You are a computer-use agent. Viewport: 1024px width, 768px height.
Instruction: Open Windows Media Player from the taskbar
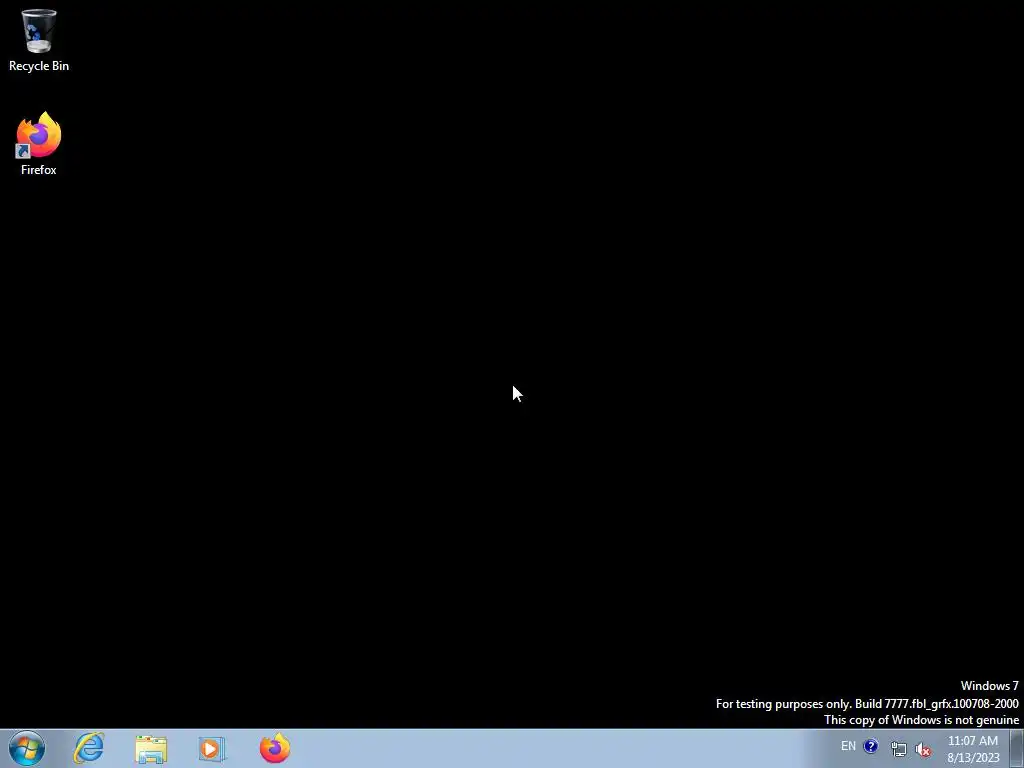pos(212,748)
